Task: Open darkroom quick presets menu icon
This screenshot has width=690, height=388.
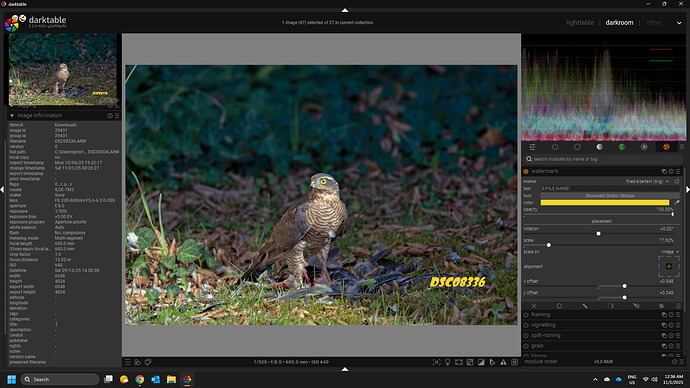Action: (128, 362)
